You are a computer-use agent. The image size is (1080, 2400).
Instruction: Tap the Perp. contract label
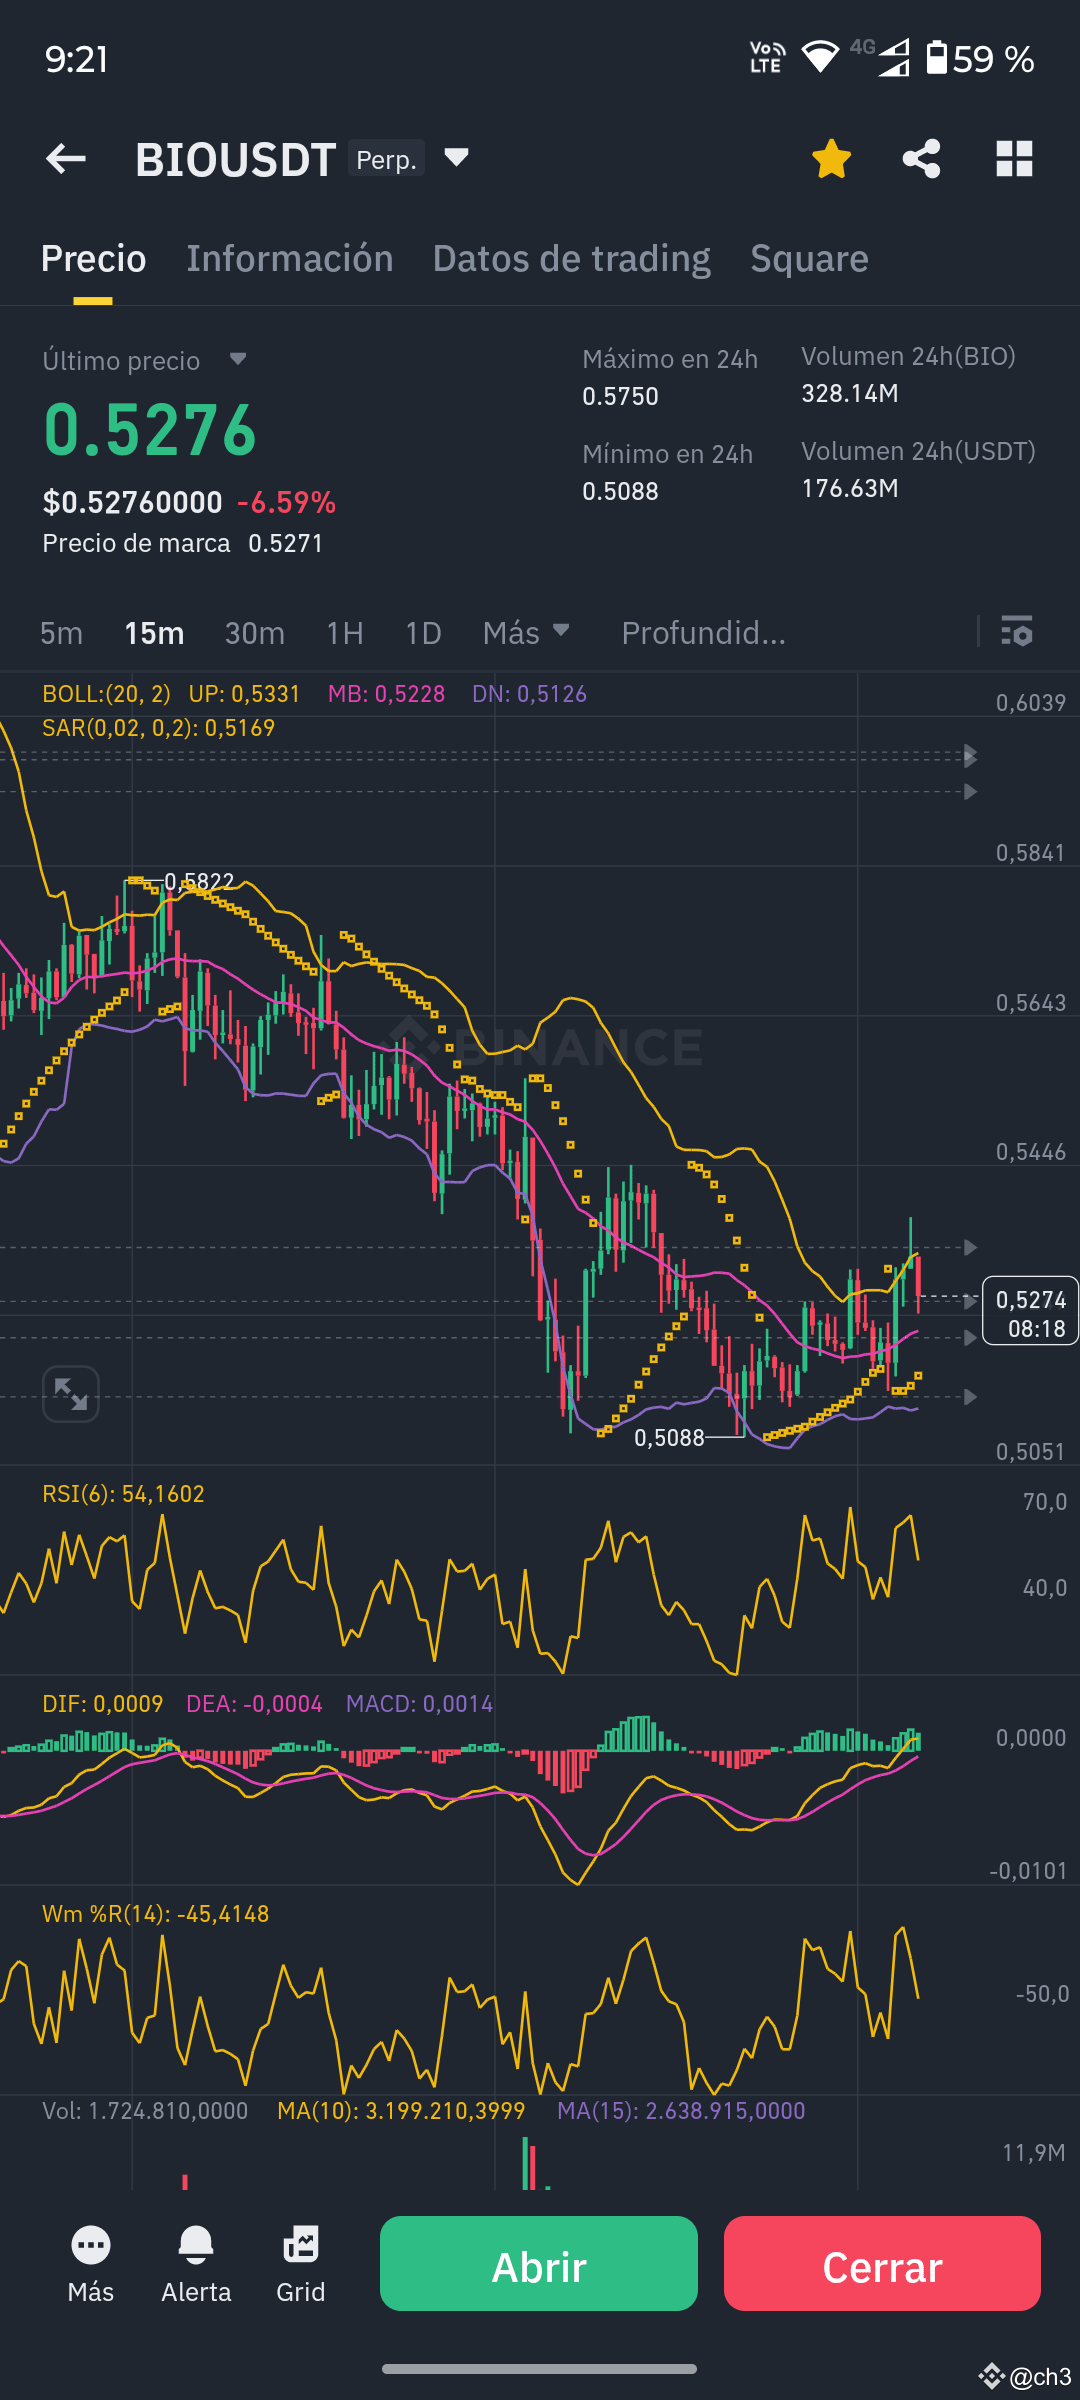click(x=386, y=159)
